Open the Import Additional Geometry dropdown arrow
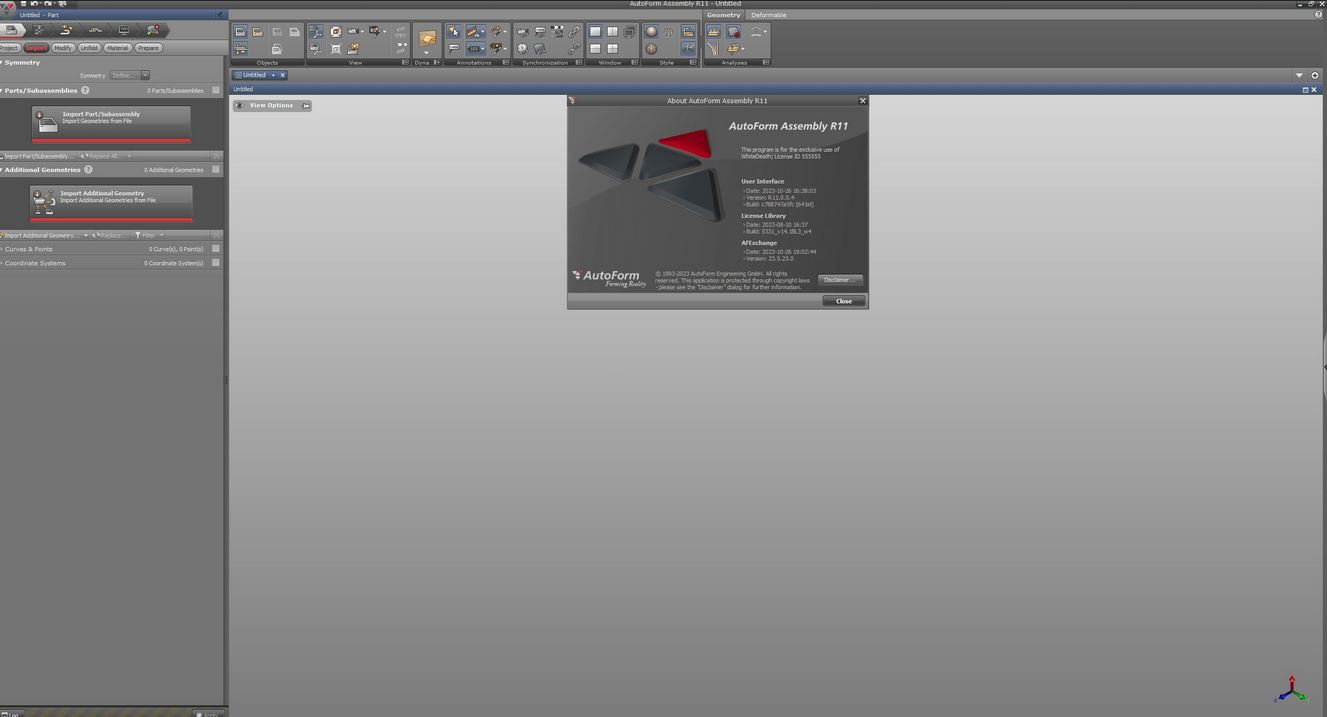Screen dimensions: 1327x717 [86, 236]
